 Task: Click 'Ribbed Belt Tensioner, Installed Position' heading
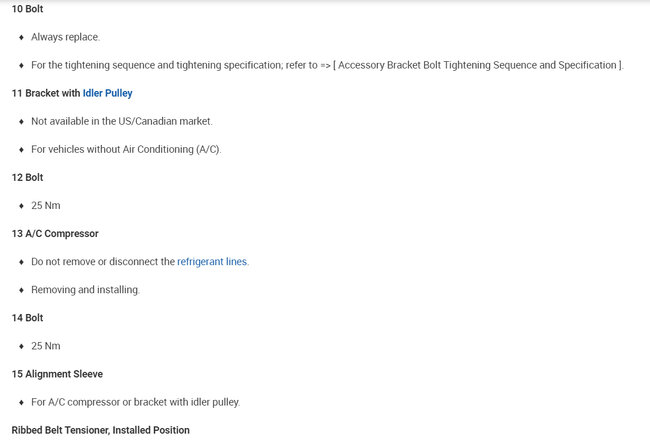pyautogui.click(x=100, y=429)
